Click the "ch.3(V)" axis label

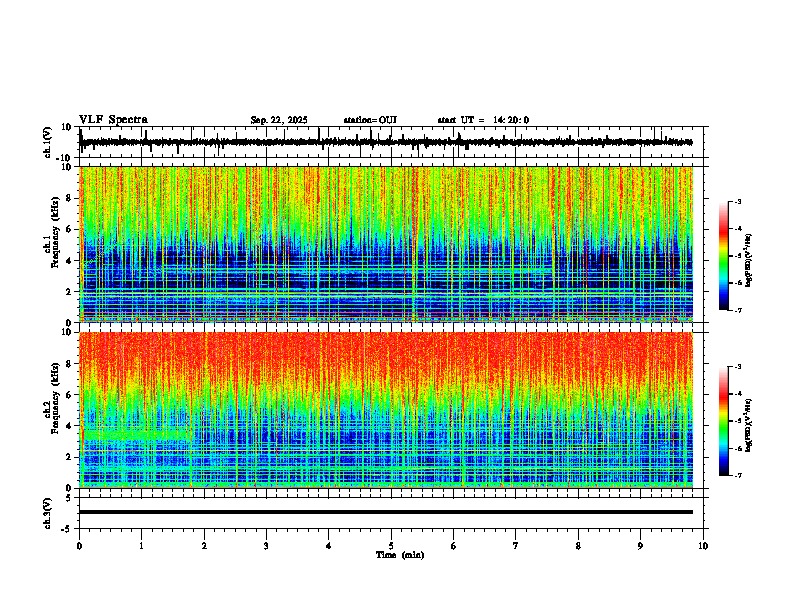pos(48,513)
